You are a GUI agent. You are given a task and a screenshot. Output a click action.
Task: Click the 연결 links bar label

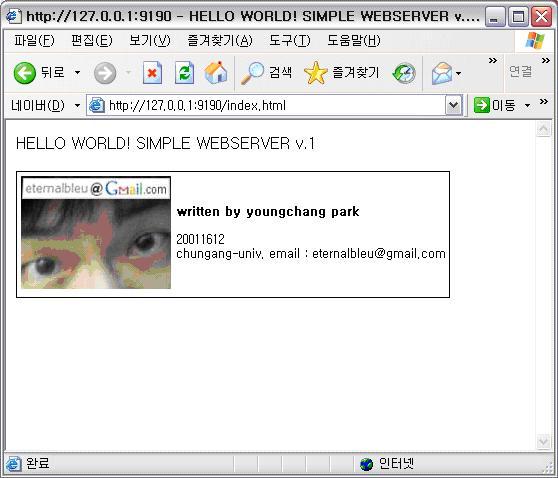click(520, 72)
